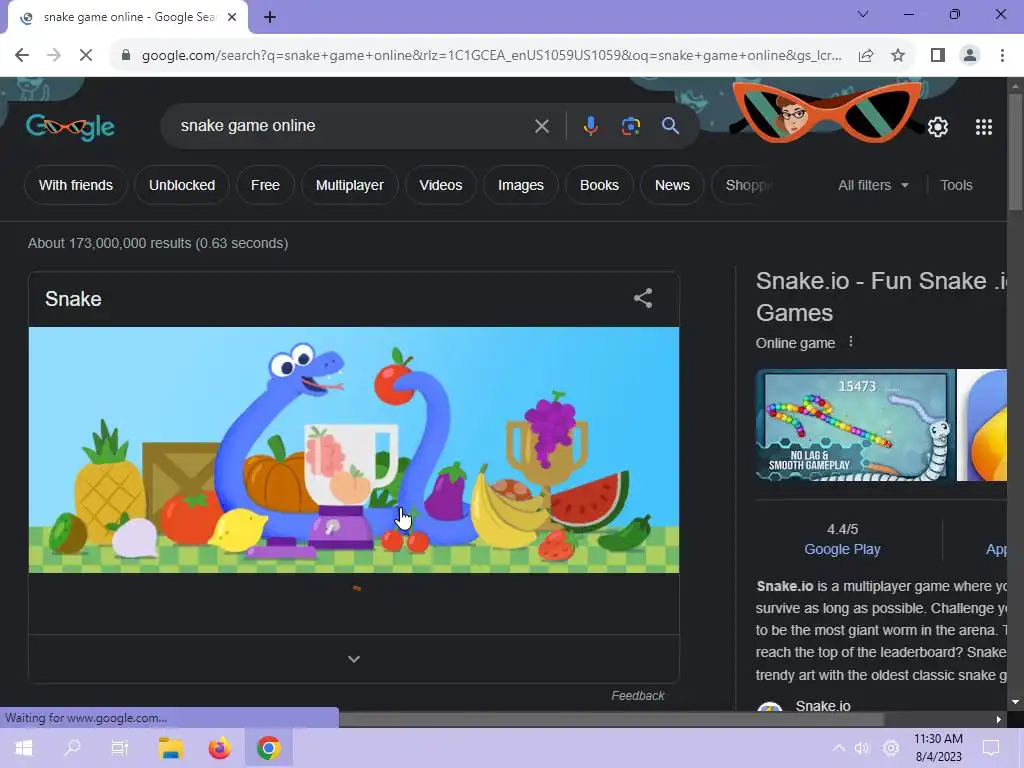The width and height of the screenshot is (1024, 768).
Task: Click the Chrome taskbar icon
Action: click(x=268, y=748)
